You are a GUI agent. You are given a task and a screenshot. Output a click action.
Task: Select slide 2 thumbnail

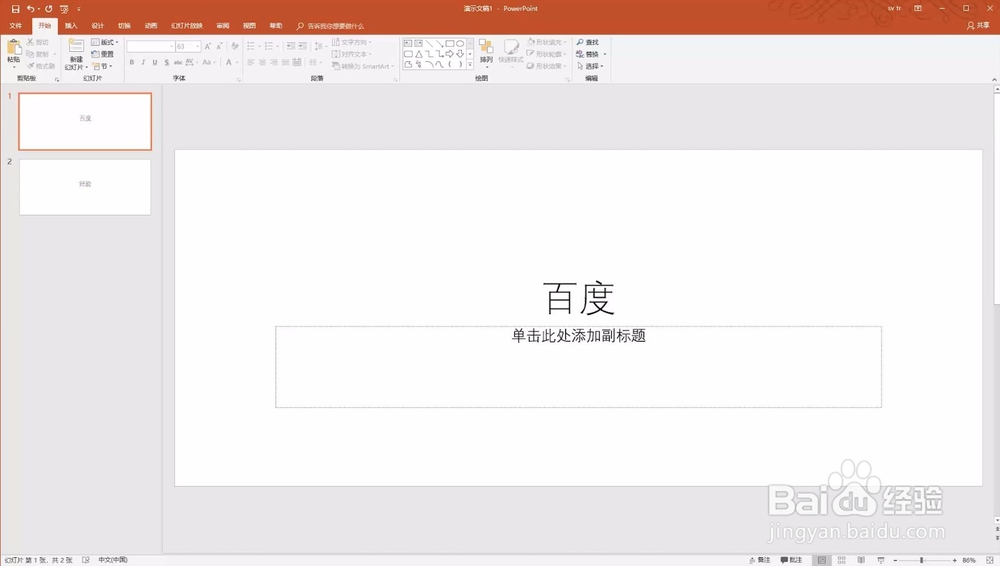(x=85, y=187)
